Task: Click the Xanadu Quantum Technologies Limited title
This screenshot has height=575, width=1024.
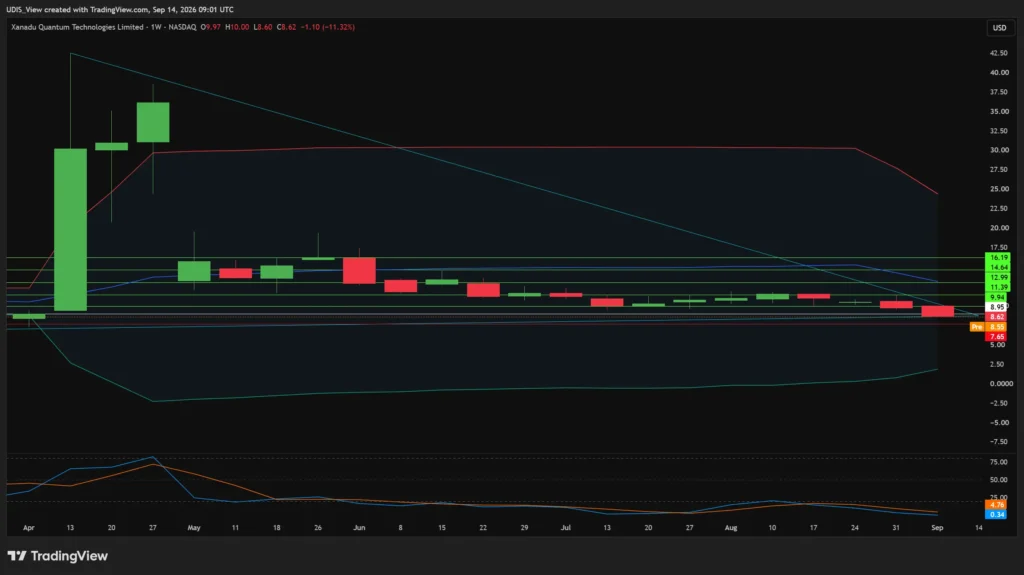Action: coord(77,27)
